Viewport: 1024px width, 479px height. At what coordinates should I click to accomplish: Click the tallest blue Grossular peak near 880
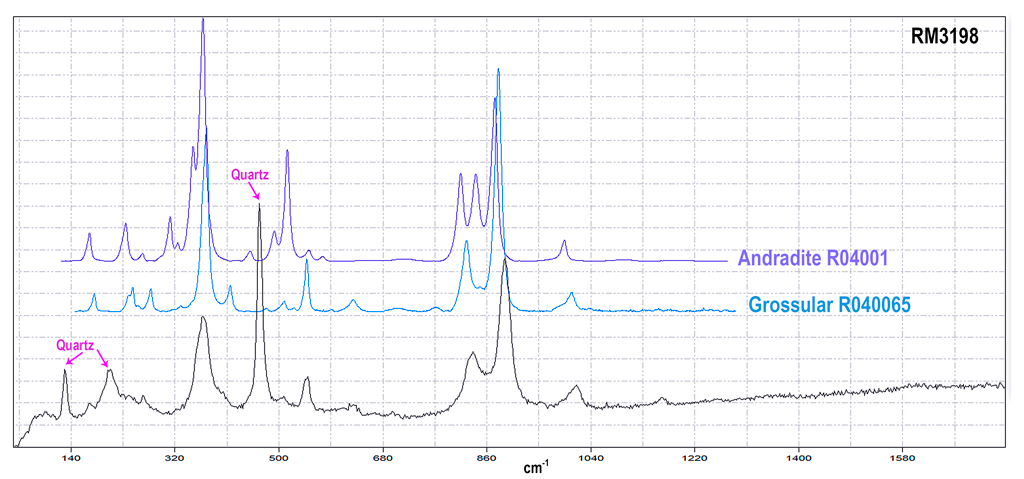coord(498,70)
